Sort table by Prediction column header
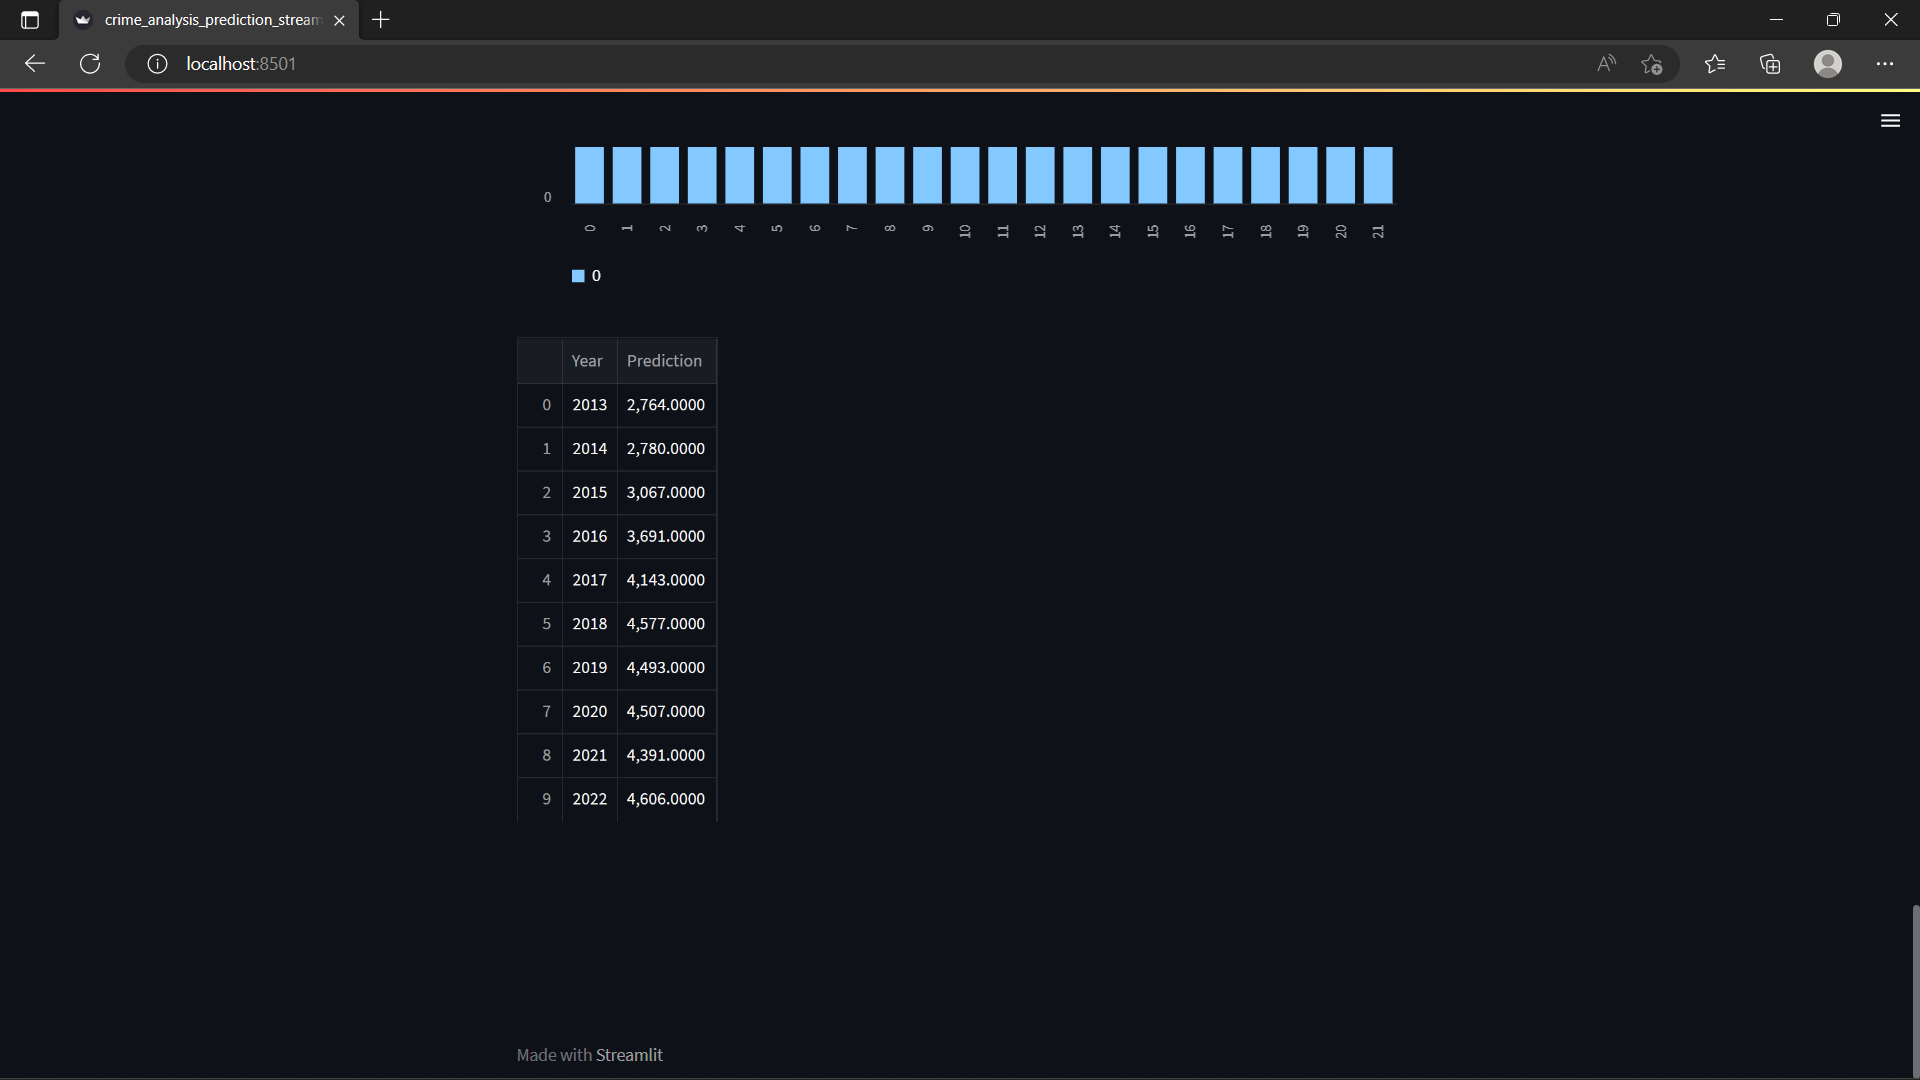 click(x=664, y=361)
